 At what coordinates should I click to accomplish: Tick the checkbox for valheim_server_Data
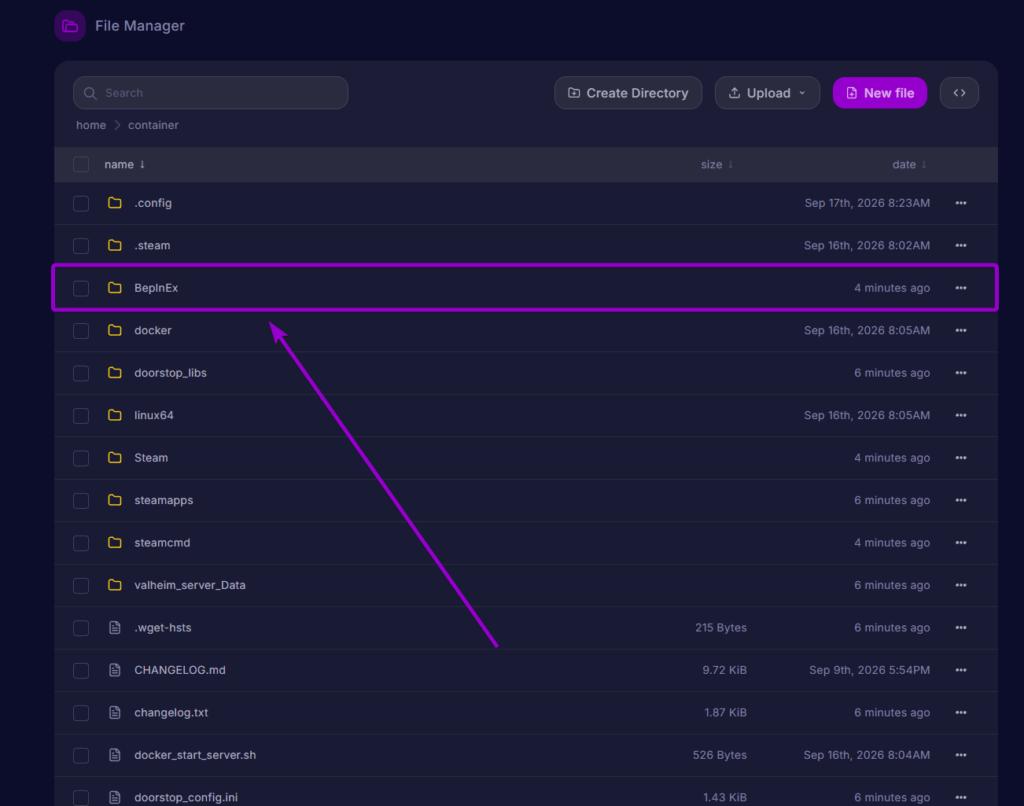tap(81, 586)
